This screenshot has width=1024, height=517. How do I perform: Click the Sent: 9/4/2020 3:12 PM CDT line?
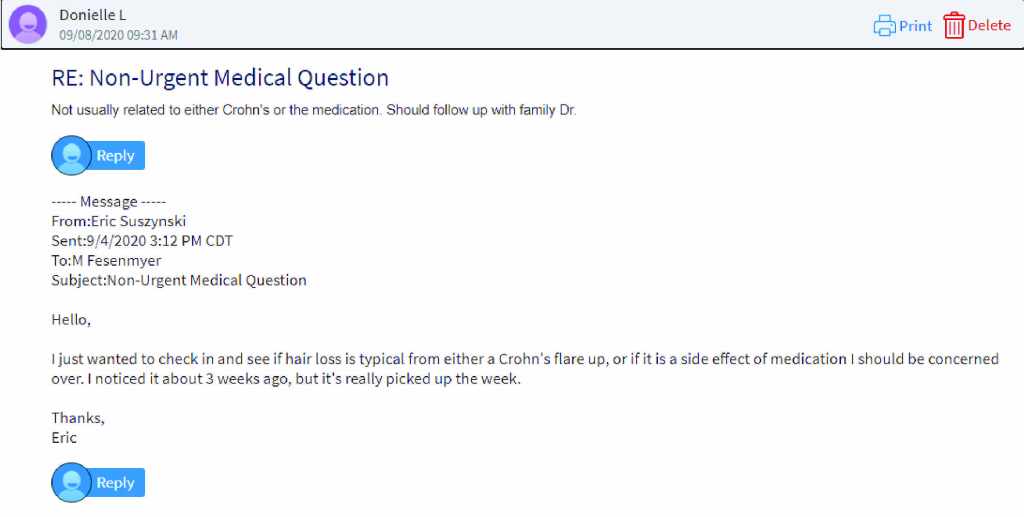142,241
